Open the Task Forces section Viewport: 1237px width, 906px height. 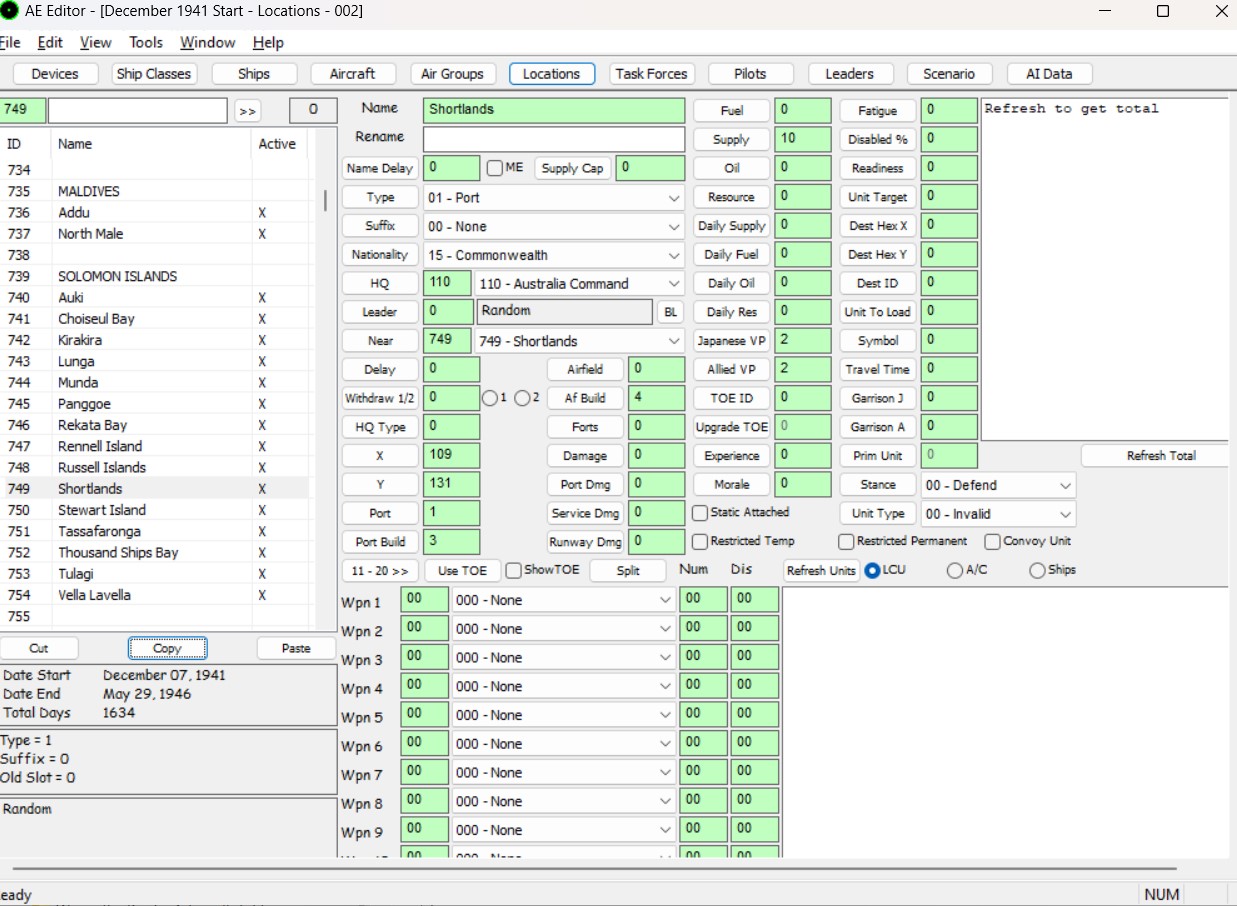pos(651,74)
